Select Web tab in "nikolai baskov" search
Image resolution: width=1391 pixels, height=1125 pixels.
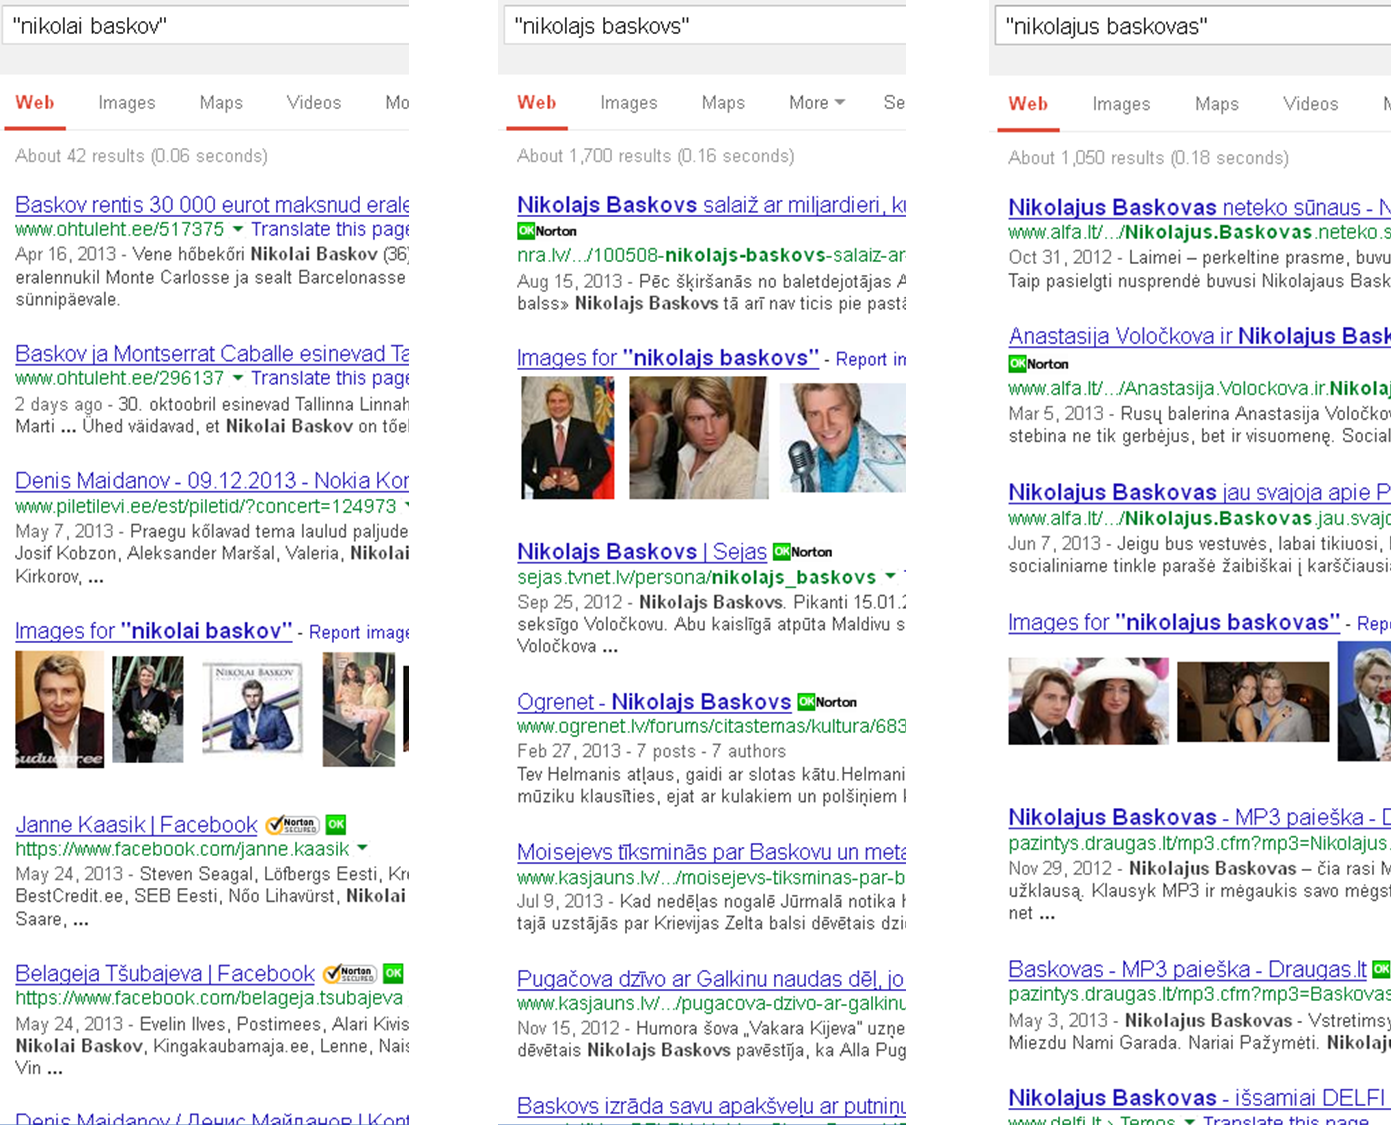pos(35,103)
